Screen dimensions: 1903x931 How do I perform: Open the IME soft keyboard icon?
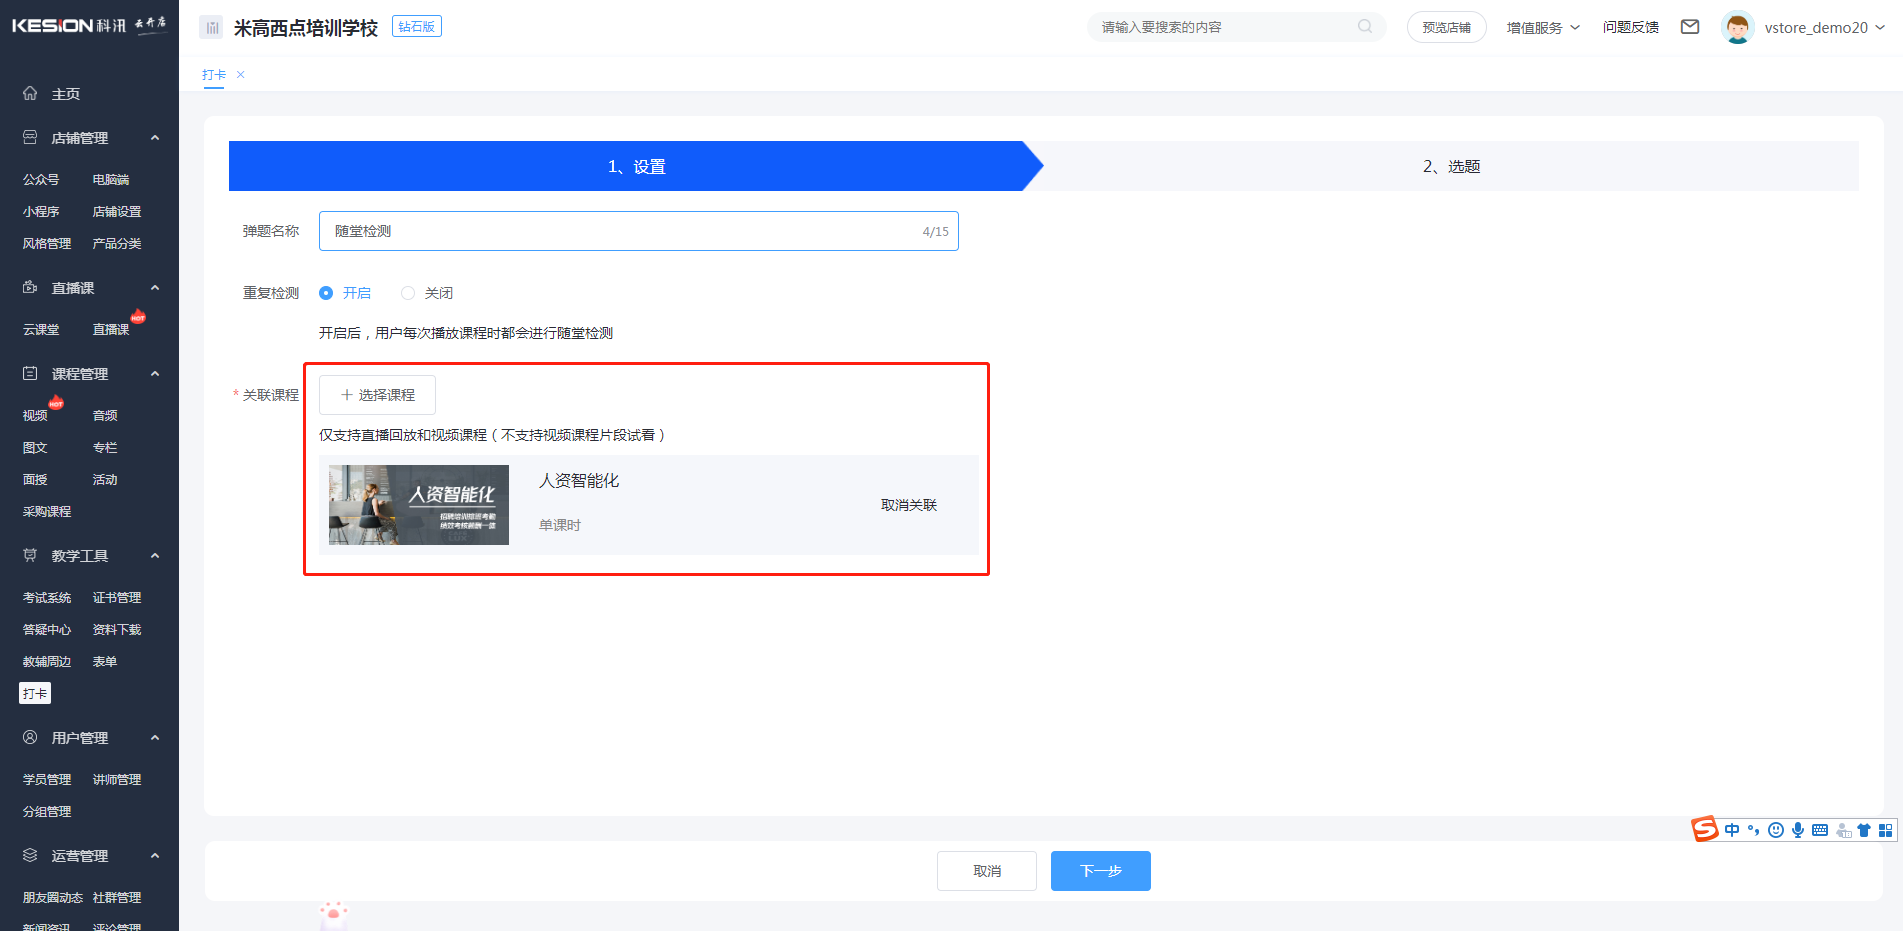tap(1820, 830)
